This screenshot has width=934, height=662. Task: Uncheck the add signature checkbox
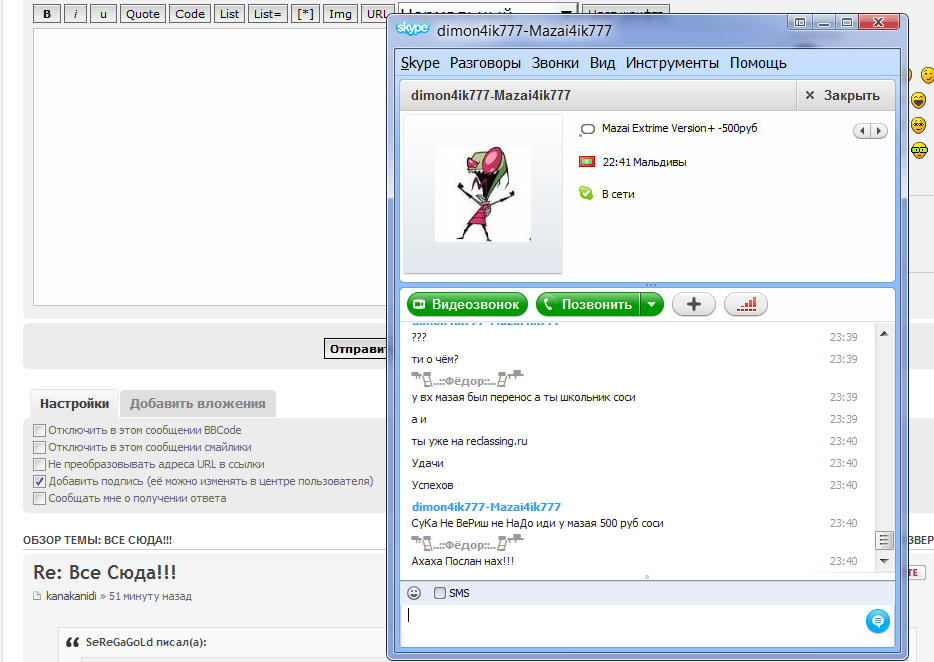pyautogui.click(x=39, y=481)
